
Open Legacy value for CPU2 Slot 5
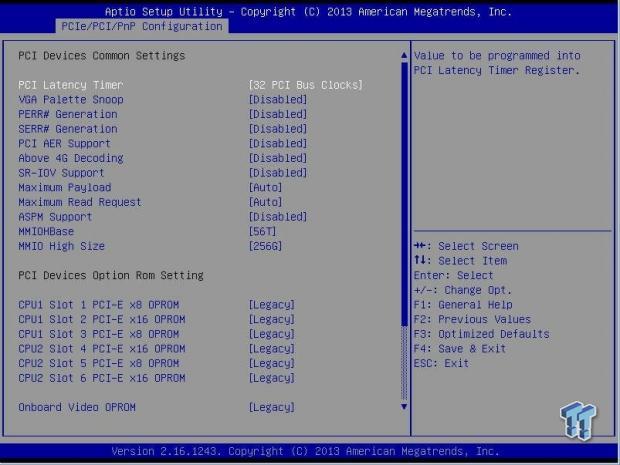coord(272,363)
